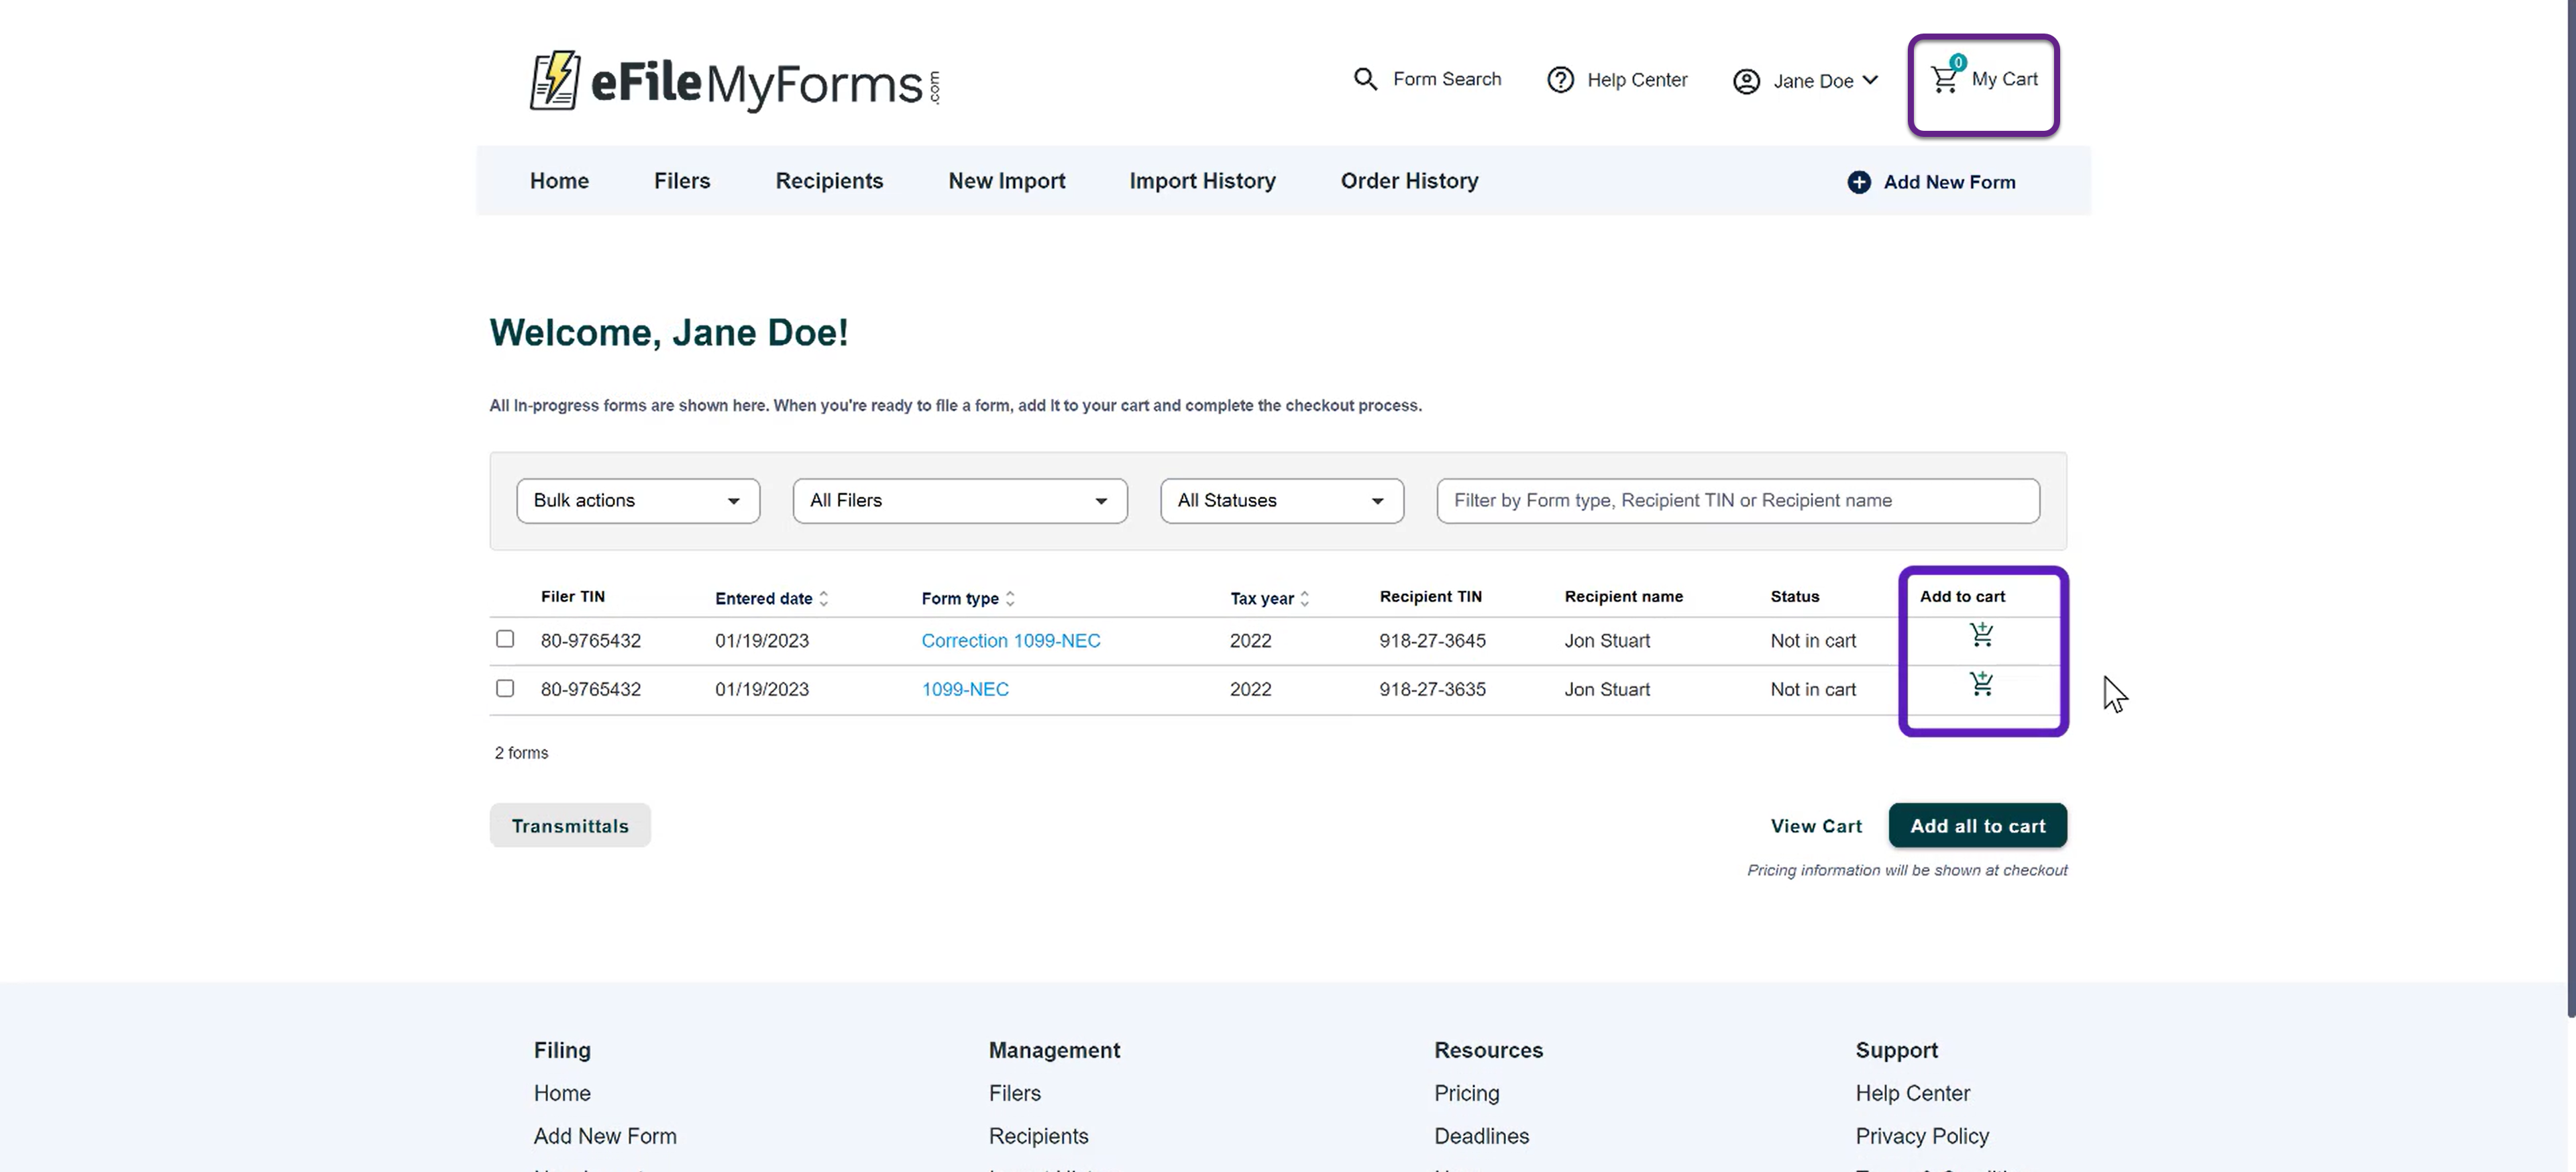This screenshot has width=2576, height=1172.
Task: Click the eFileMyForms logo
Action: coord(734,81)
